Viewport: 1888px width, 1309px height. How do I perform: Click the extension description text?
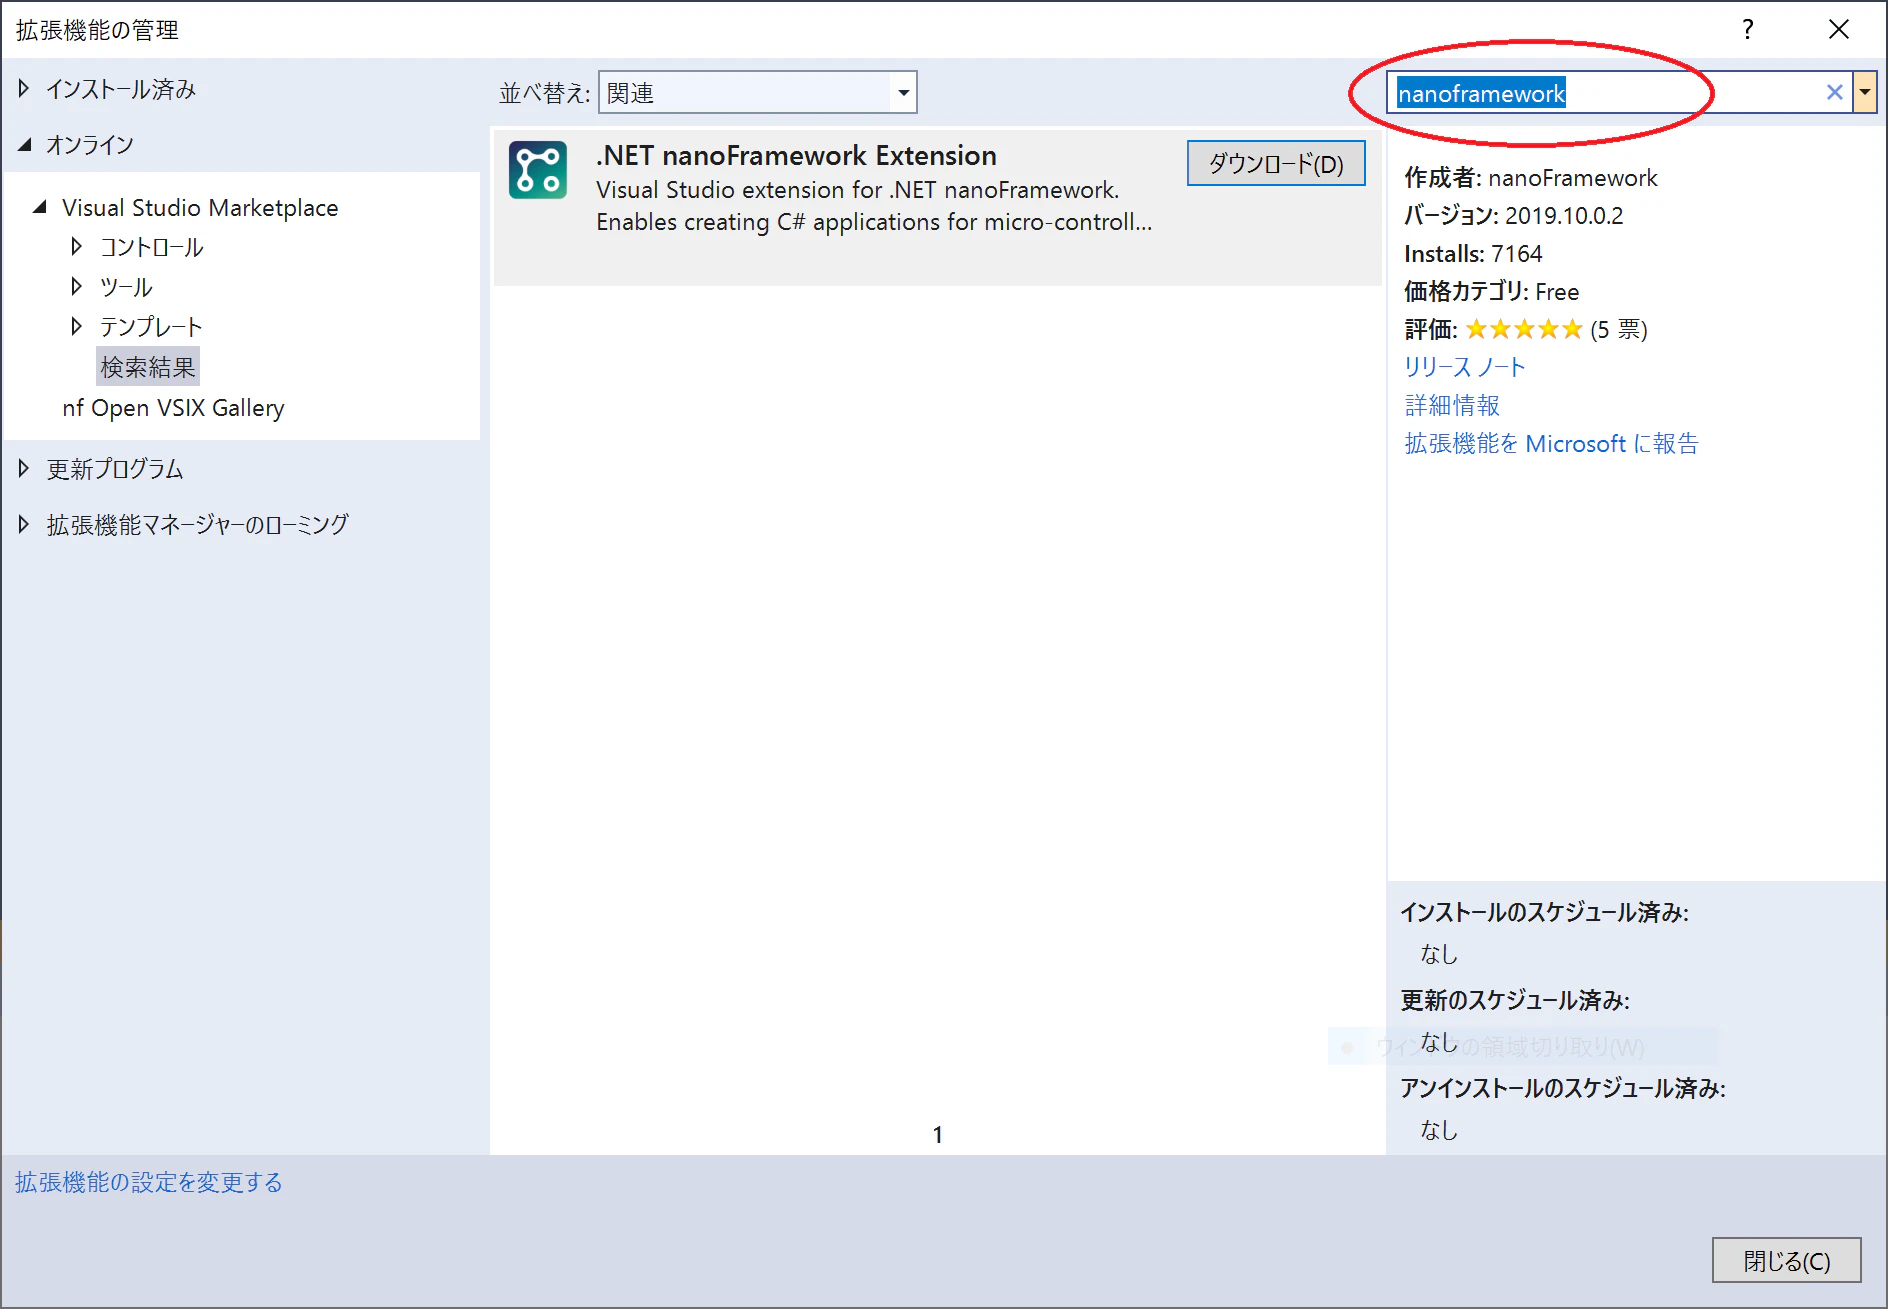point(874,206)
